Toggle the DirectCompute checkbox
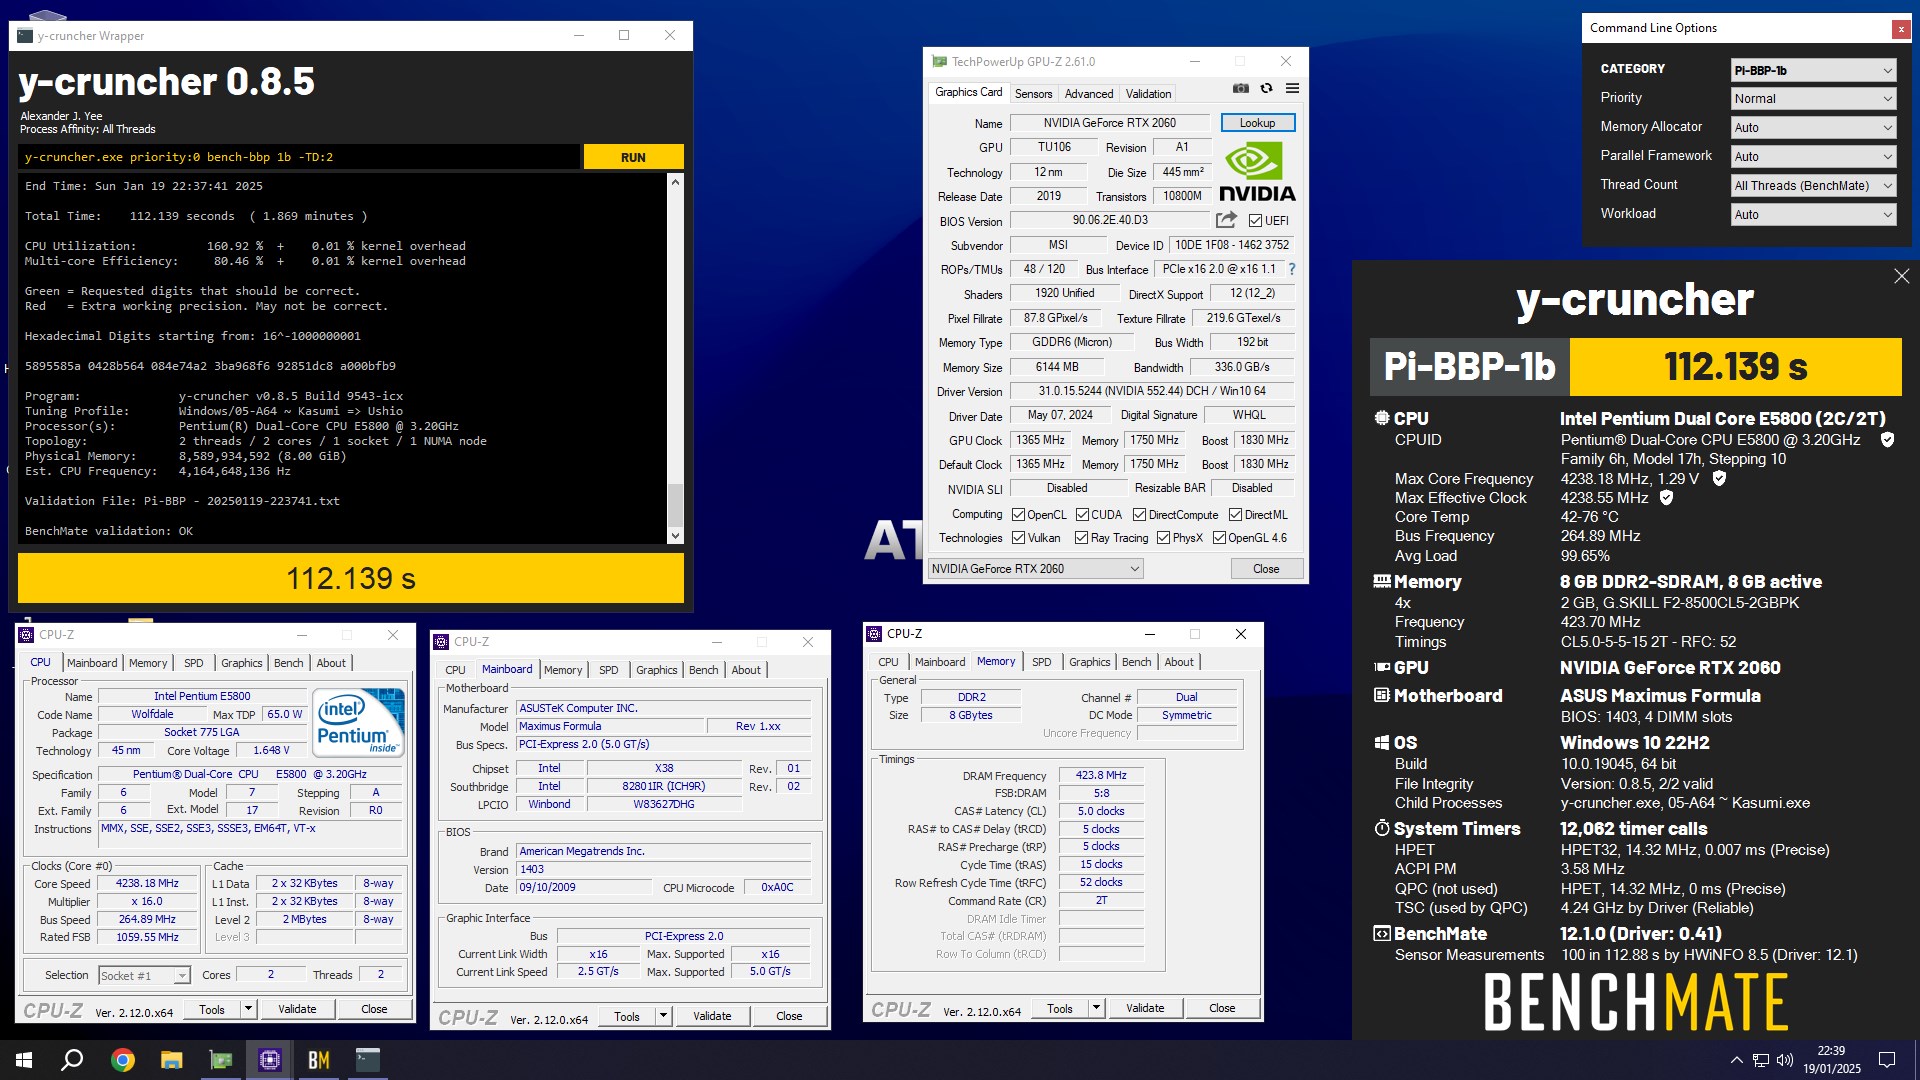Viewport: 1920px width, 1080px height. 1139,515
